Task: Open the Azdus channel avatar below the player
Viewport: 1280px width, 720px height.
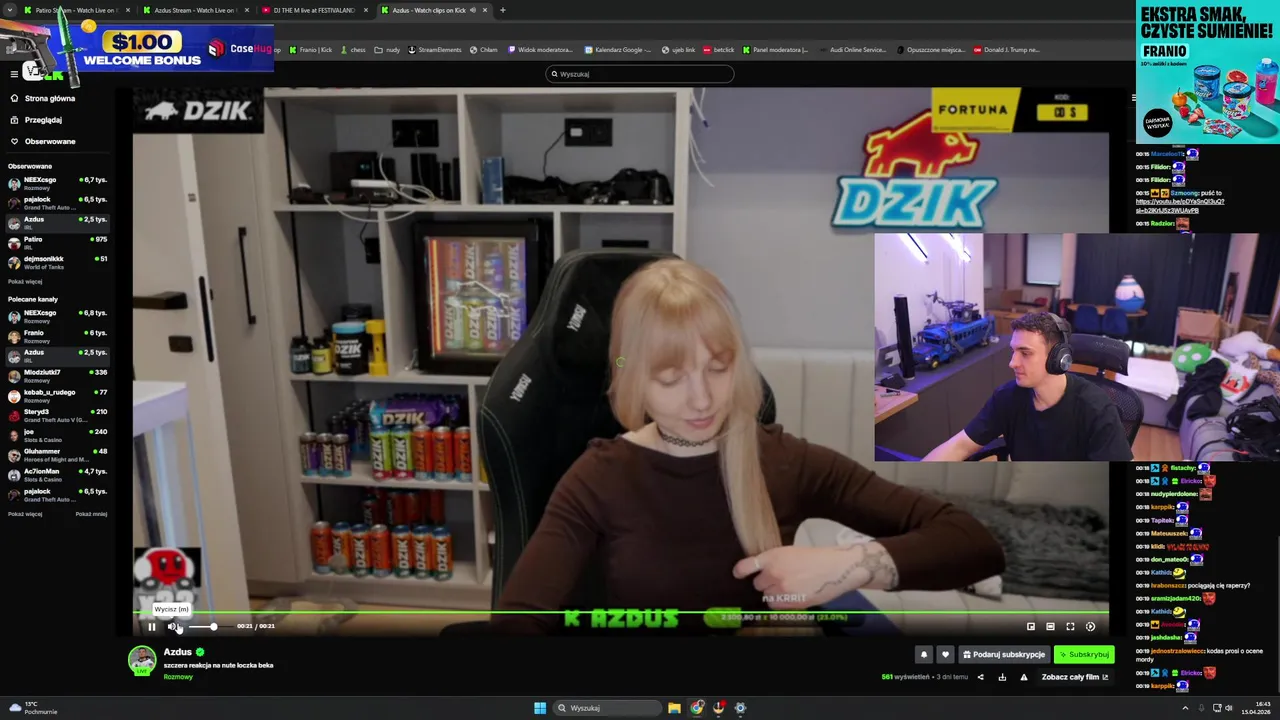Action: (x=142, y=660)
